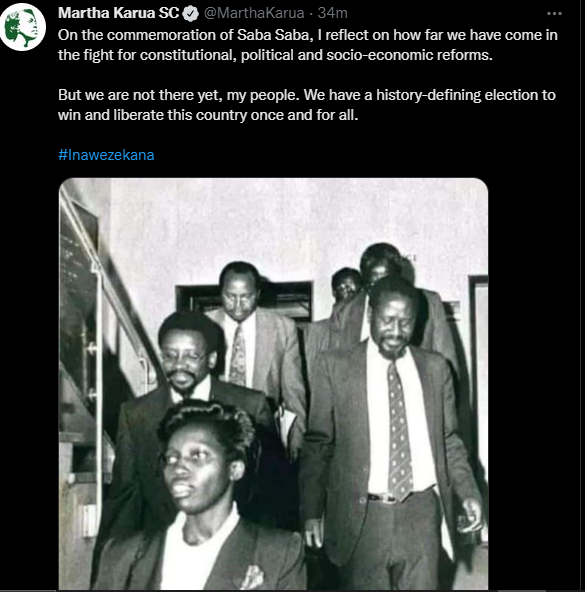Click the belt buckle of bearded man
585x592 pixels.
(383, 498)
